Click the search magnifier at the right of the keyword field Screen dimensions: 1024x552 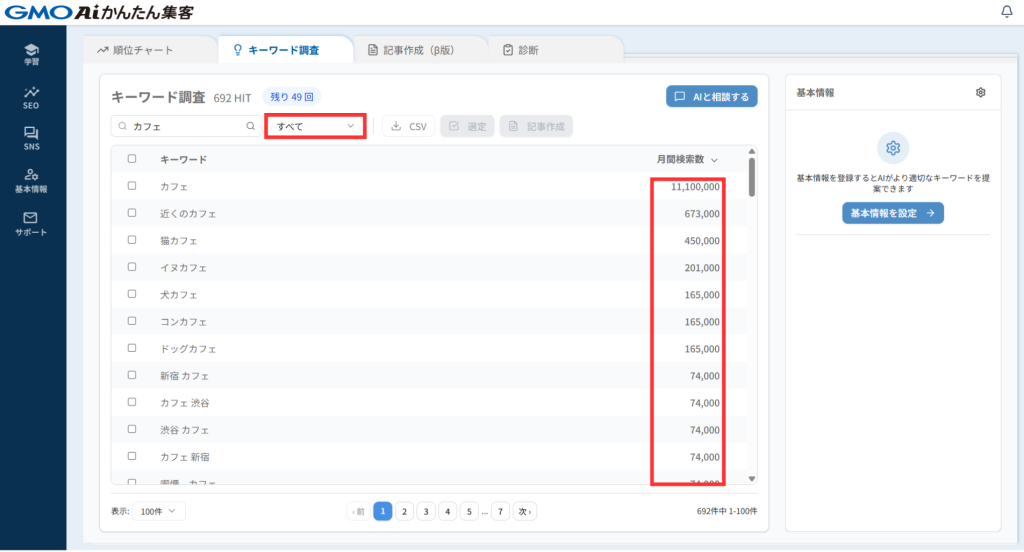point(251,127)
